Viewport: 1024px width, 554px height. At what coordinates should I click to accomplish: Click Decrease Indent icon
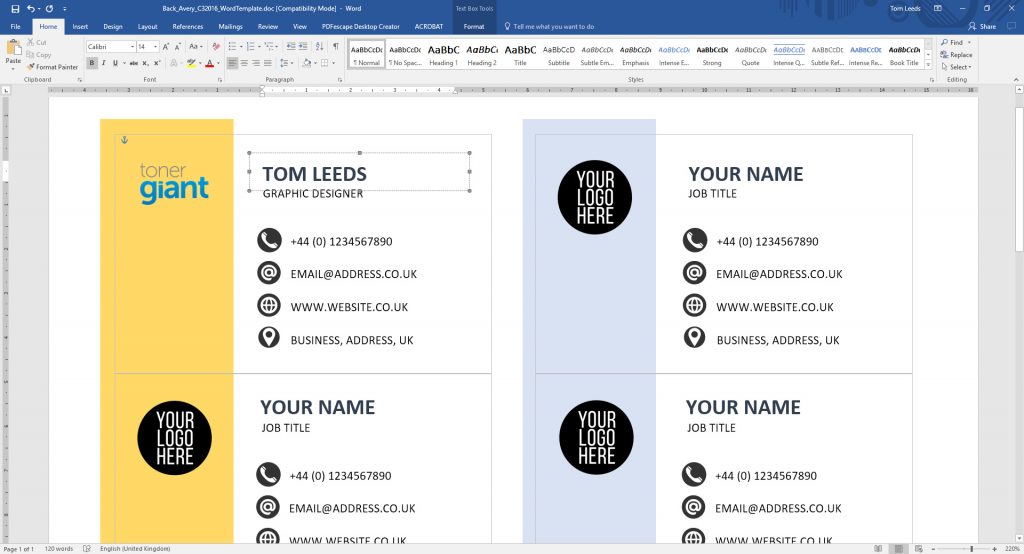click(291, 46)
